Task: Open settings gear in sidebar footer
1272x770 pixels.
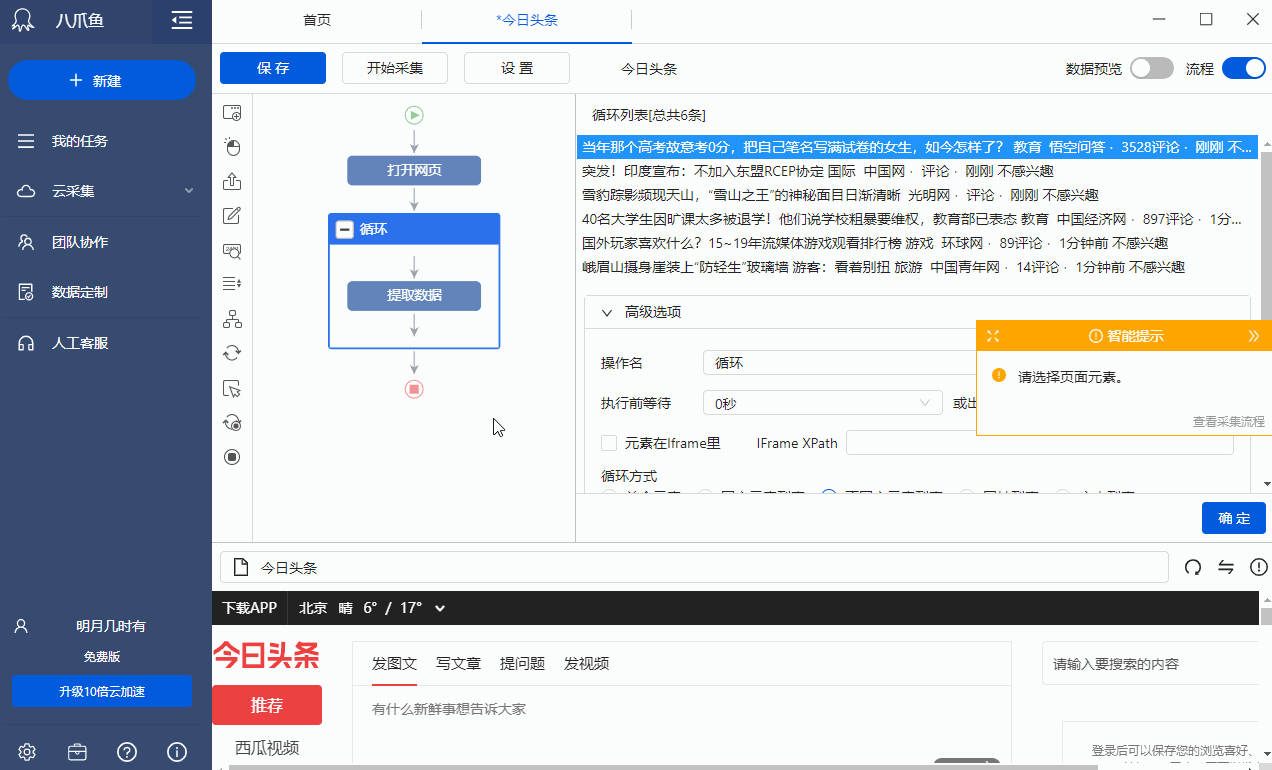Action: (x=27, y=752)
